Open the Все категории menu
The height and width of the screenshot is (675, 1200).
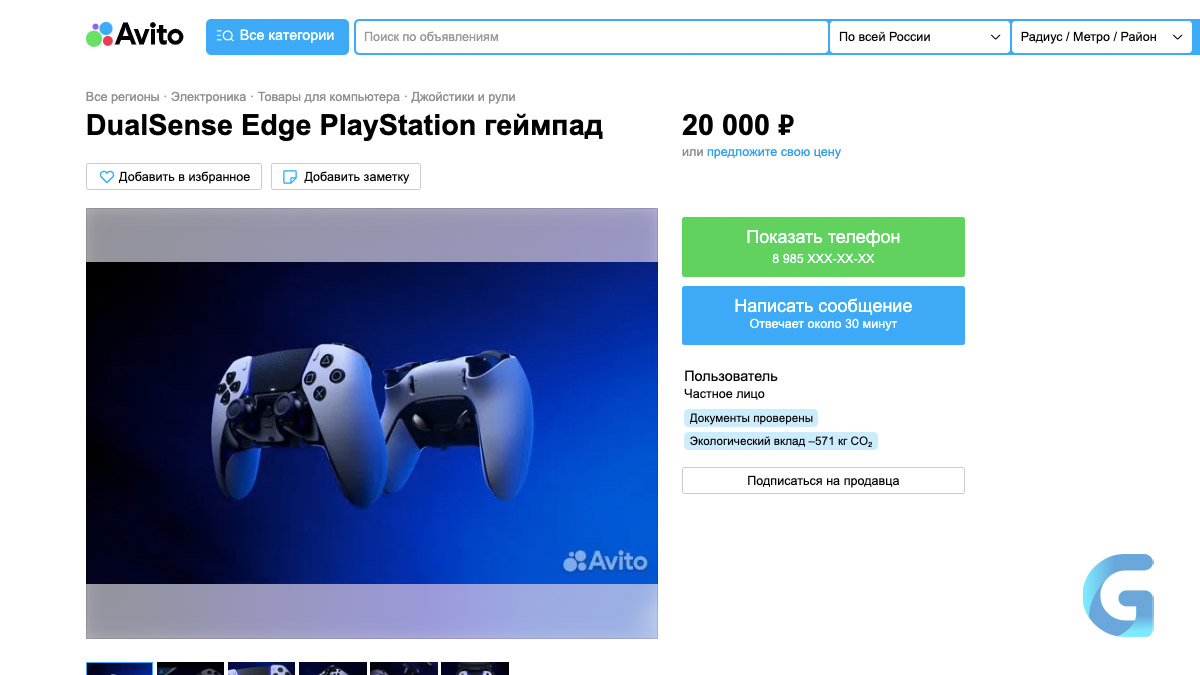[277, 36]
